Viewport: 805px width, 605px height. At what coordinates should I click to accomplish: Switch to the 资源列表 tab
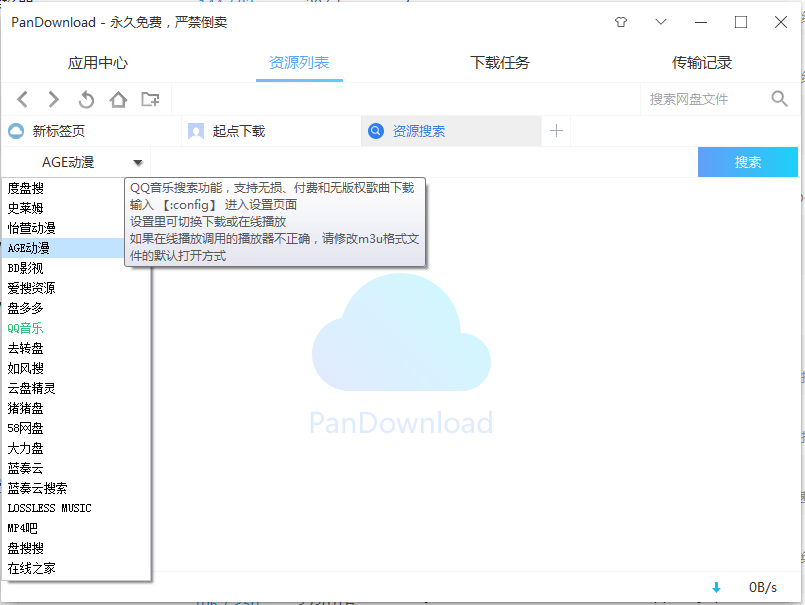pos(299,63)
